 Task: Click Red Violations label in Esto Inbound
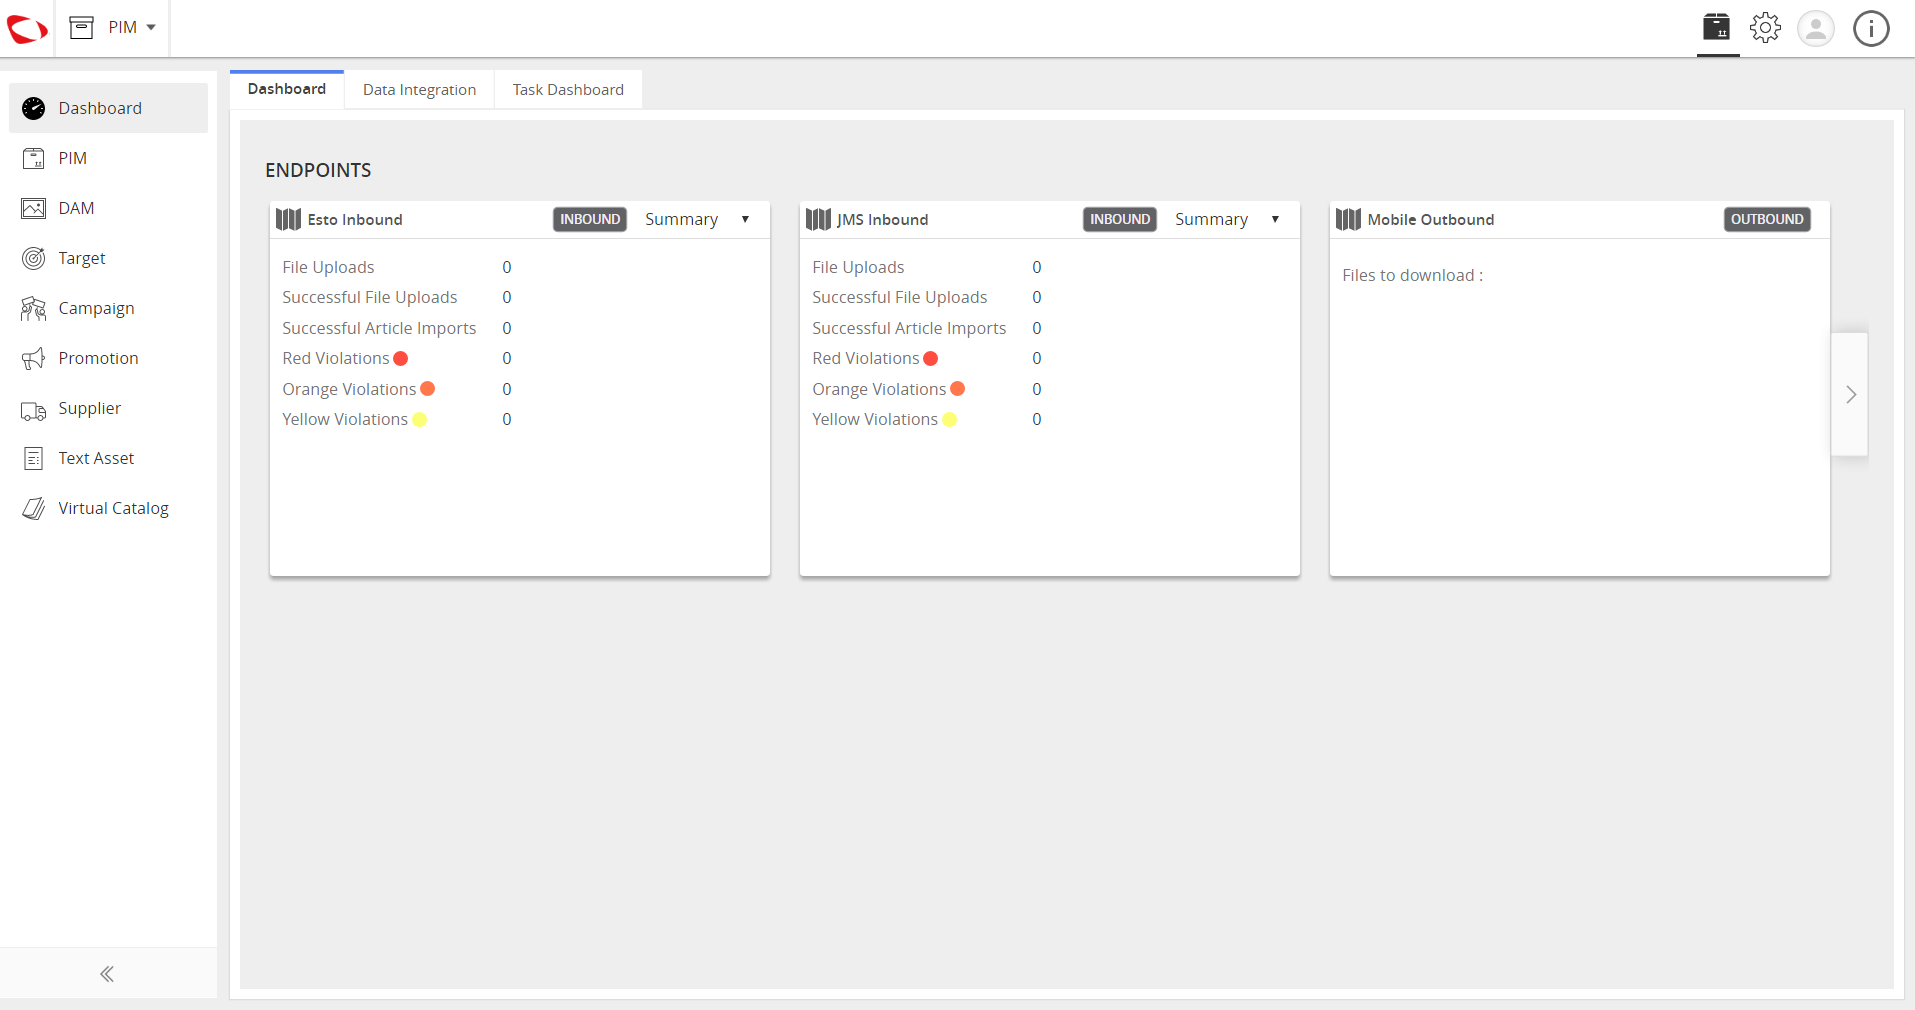pyautogui.click(x=336, y=358)
